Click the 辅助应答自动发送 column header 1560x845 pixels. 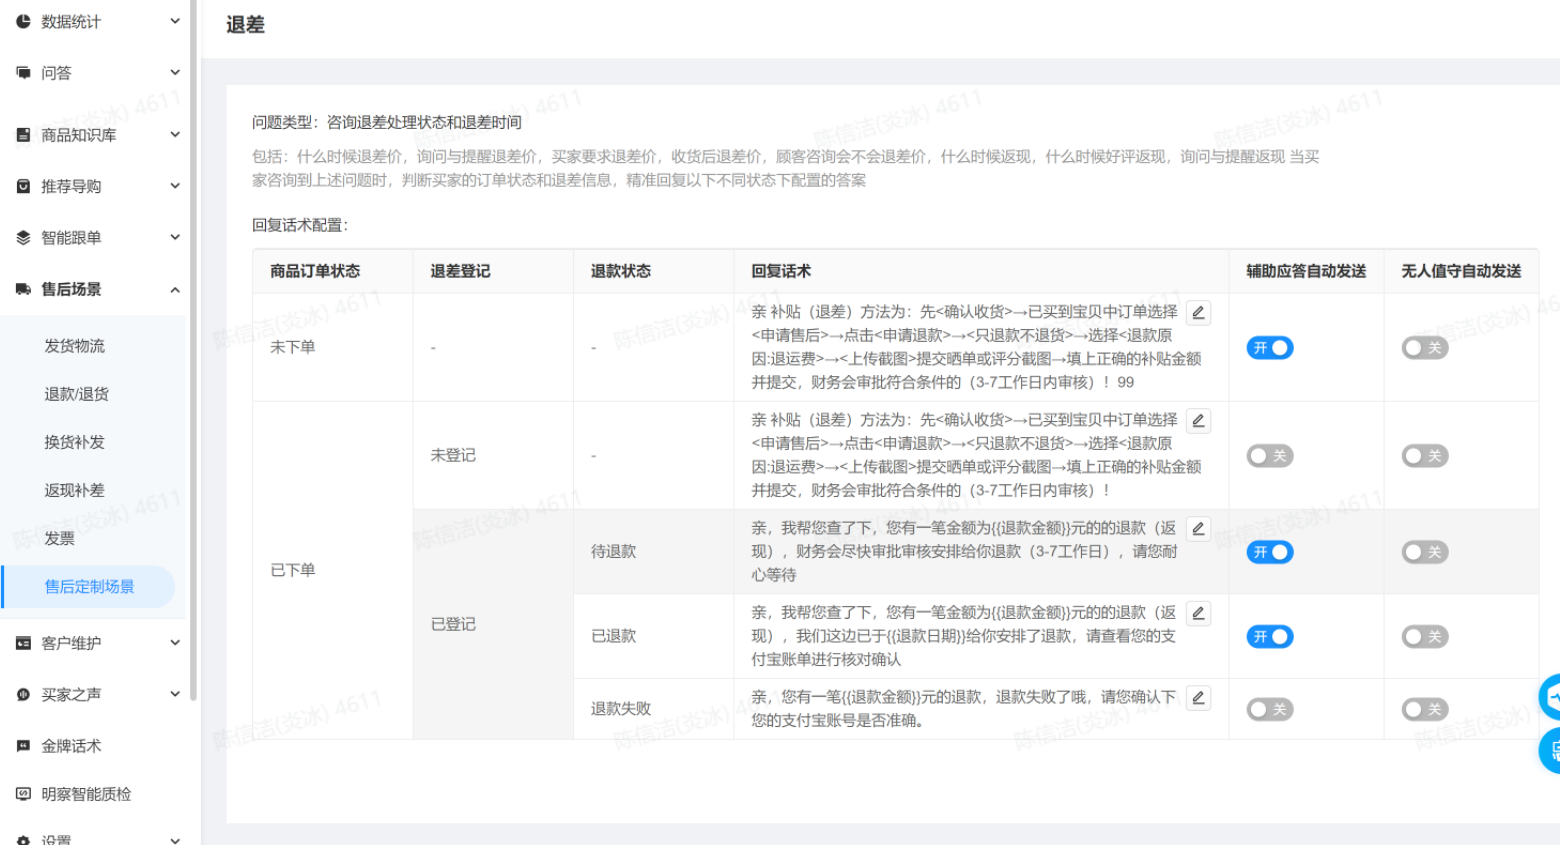(1306, 271)
